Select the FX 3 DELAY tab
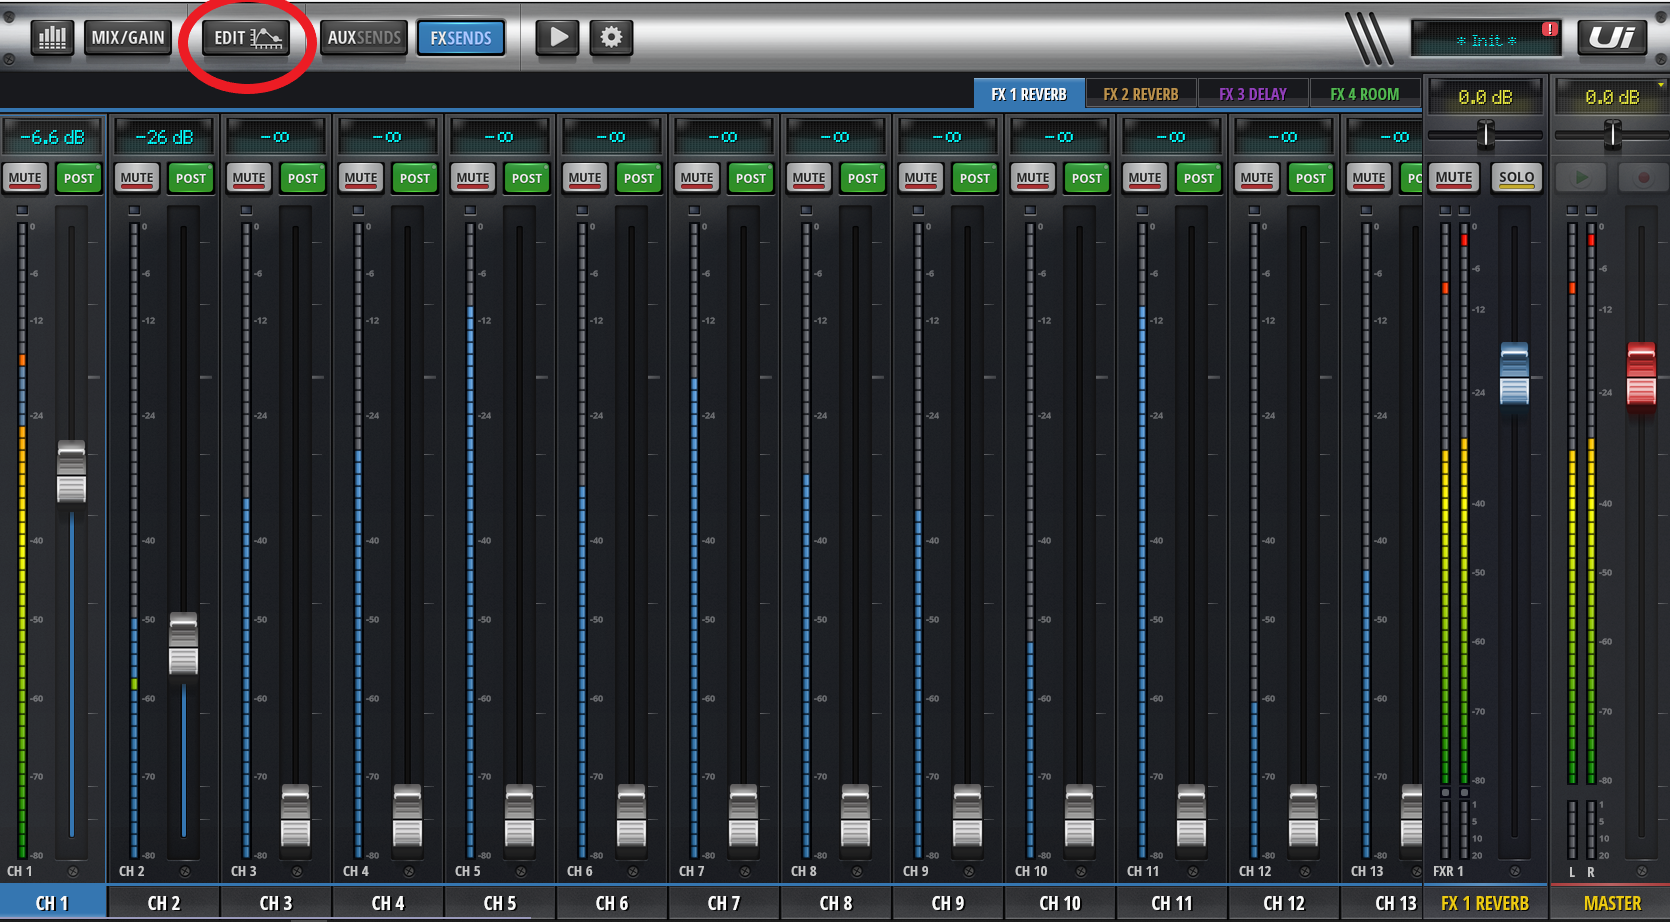 pyautogui.click(x=1253, y=94)
